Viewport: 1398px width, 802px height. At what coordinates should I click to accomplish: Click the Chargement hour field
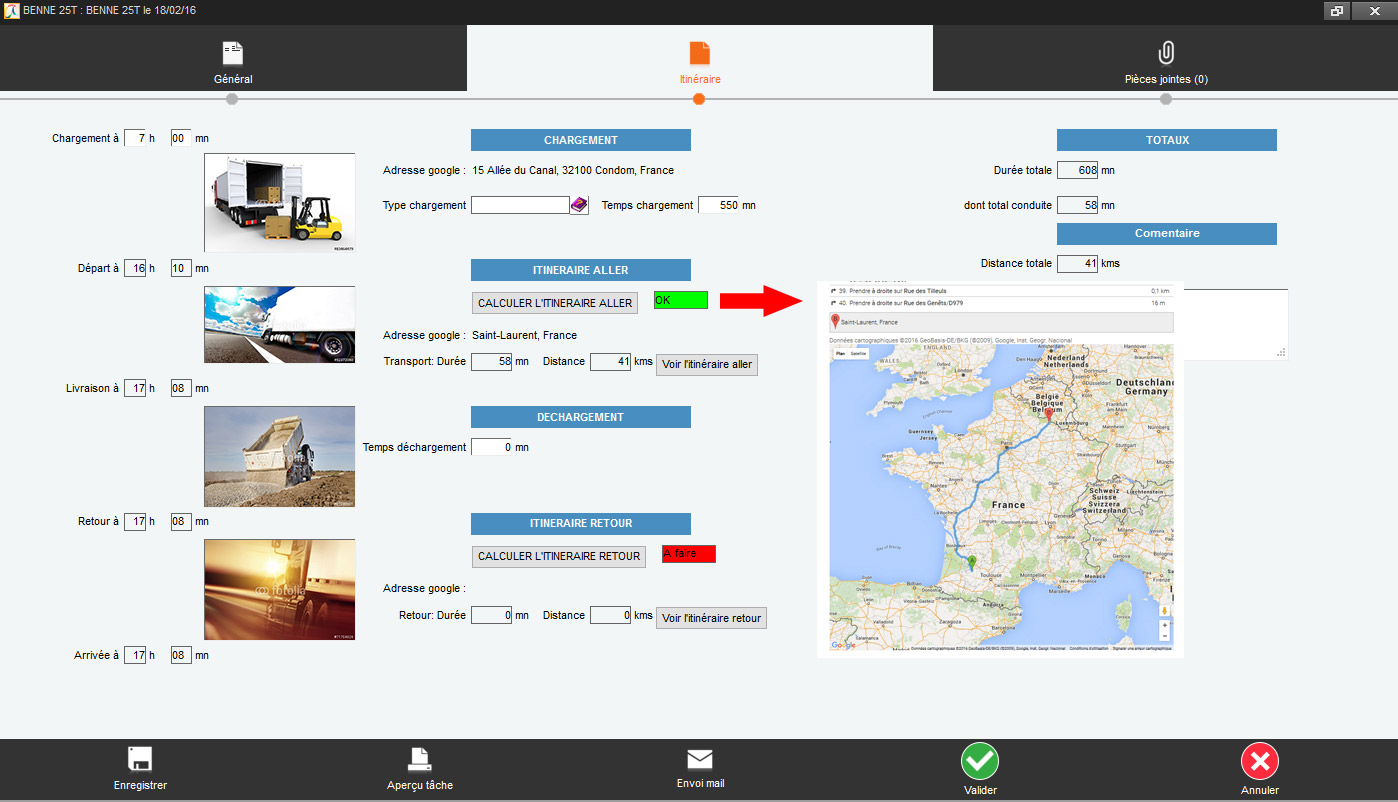[x=135, y=138]
